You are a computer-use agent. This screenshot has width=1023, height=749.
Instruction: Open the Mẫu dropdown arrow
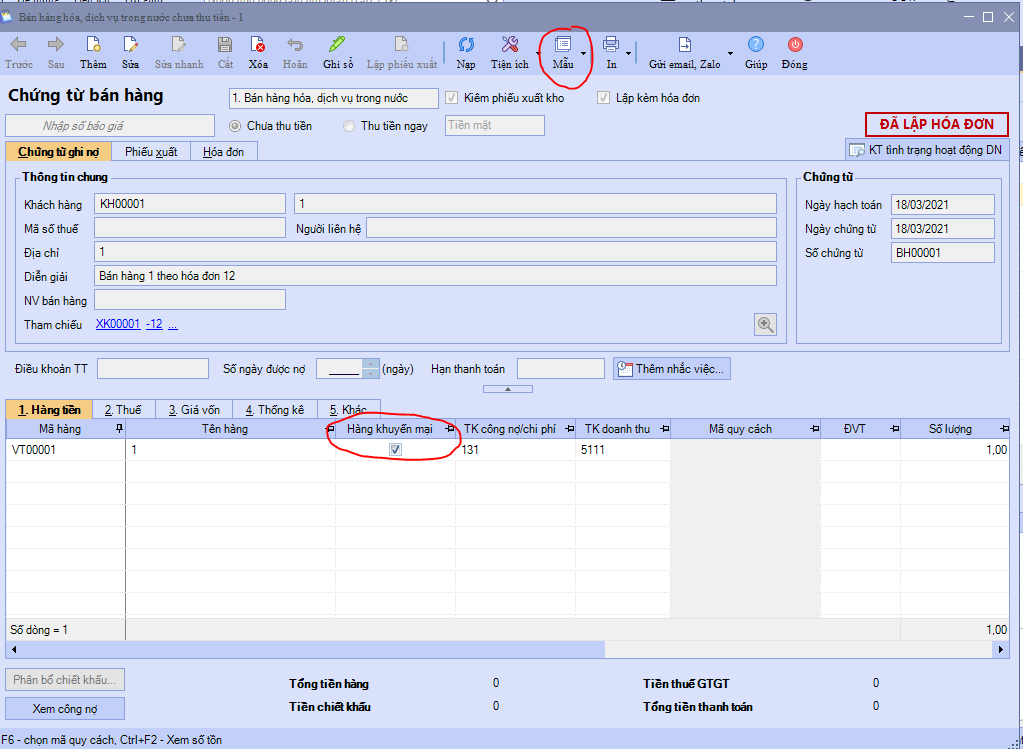click(x=583, y=54)
